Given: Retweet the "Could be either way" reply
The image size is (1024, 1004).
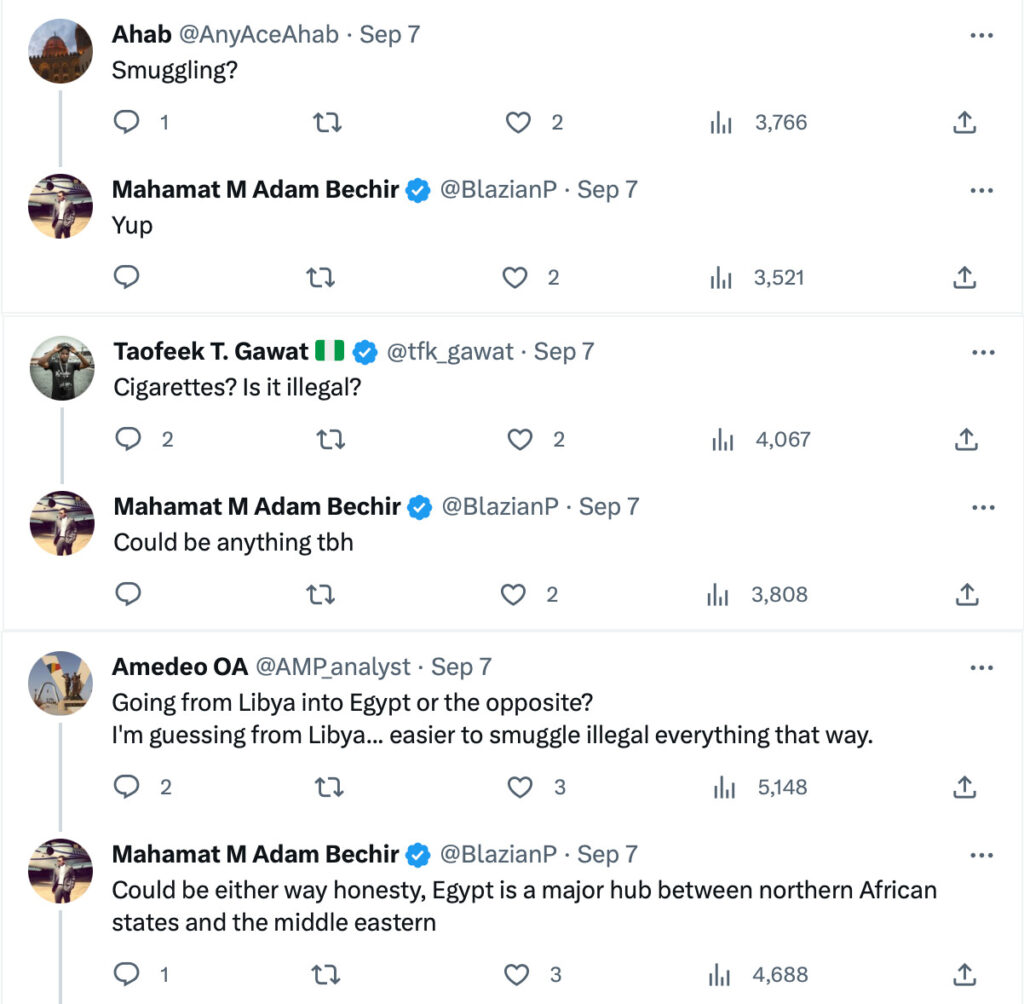Looking at the screenshot, I should coord(328,975).
